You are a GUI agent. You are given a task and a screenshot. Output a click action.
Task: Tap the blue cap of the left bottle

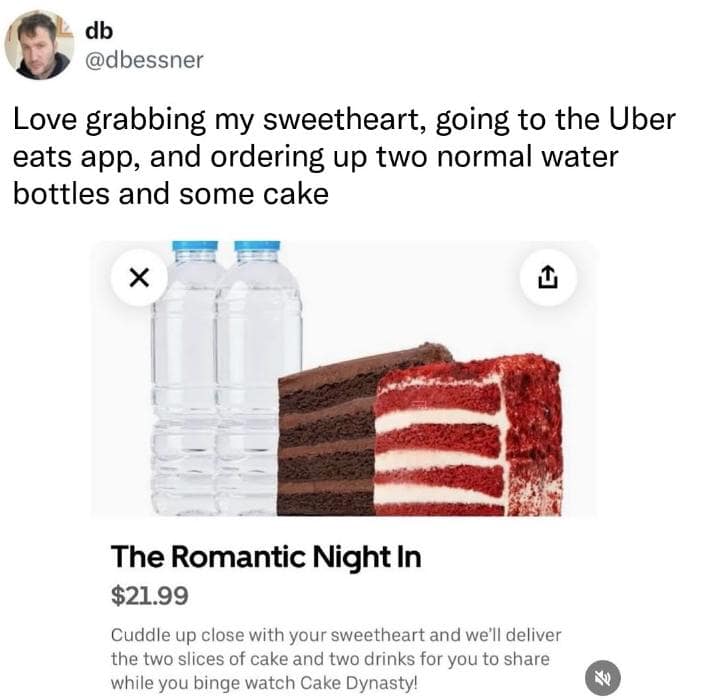click(x=194, y=247)
